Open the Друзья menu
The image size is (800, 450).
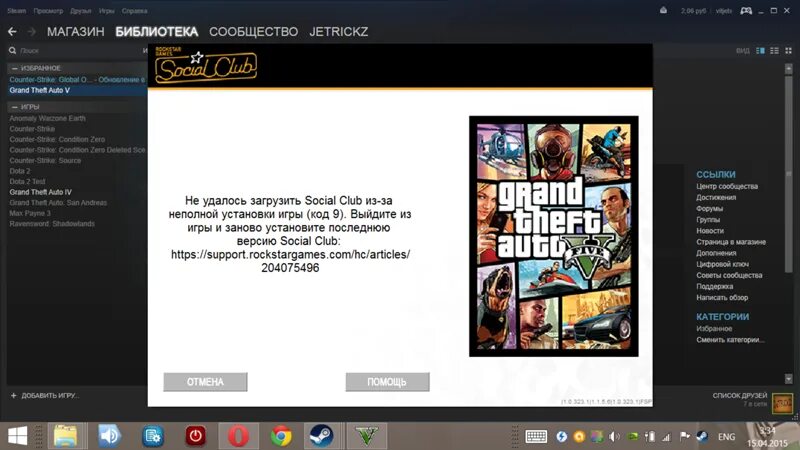tap(81, 11)
